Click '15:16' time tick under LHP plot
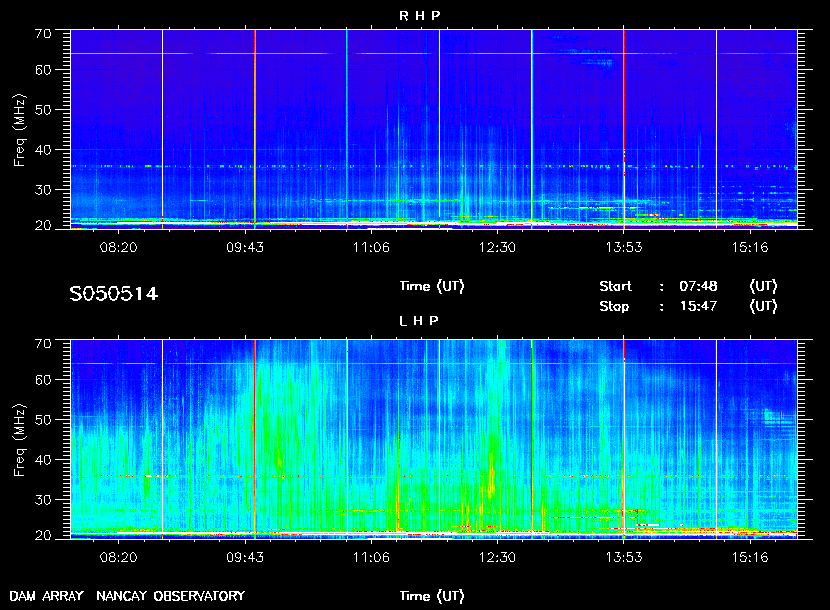 (750, 557)
